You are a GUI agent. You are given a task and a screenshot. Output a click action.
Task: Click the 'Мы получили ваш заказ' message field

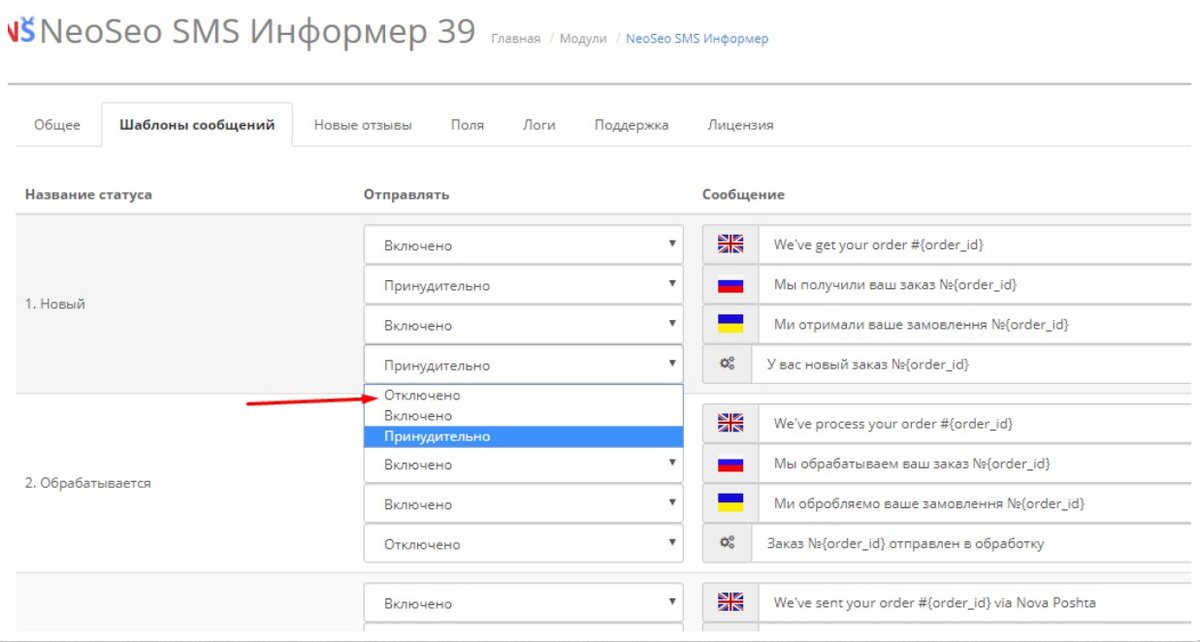pyautogui.click(x=975, y=285)
